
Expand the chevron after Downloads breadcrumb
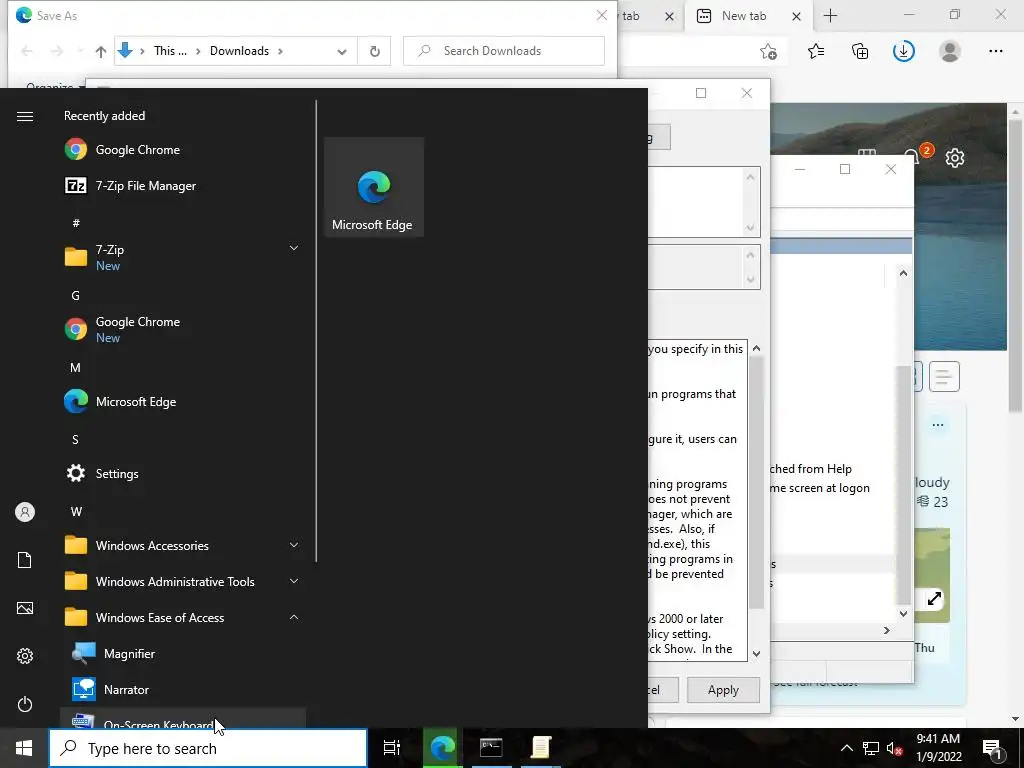[281, 51]
